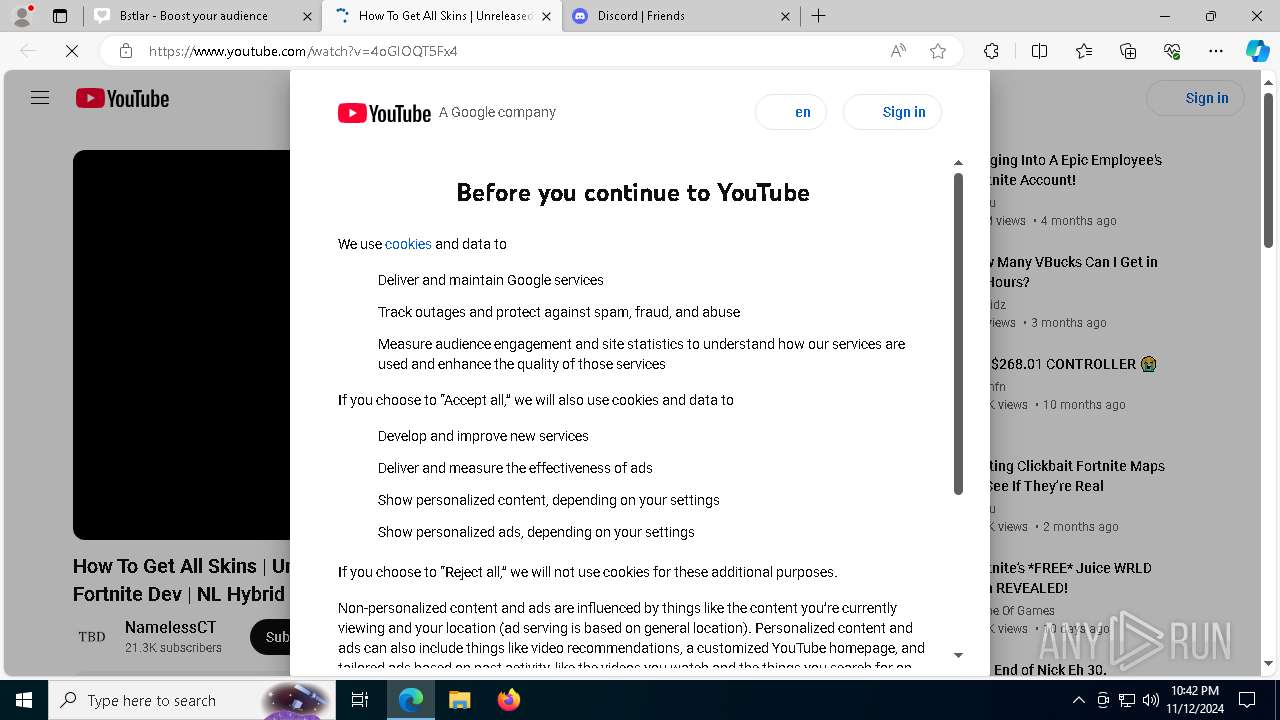Open Task View on taskbar
Viewport: 1280px width, 720px height.
(x=360, y=700)
